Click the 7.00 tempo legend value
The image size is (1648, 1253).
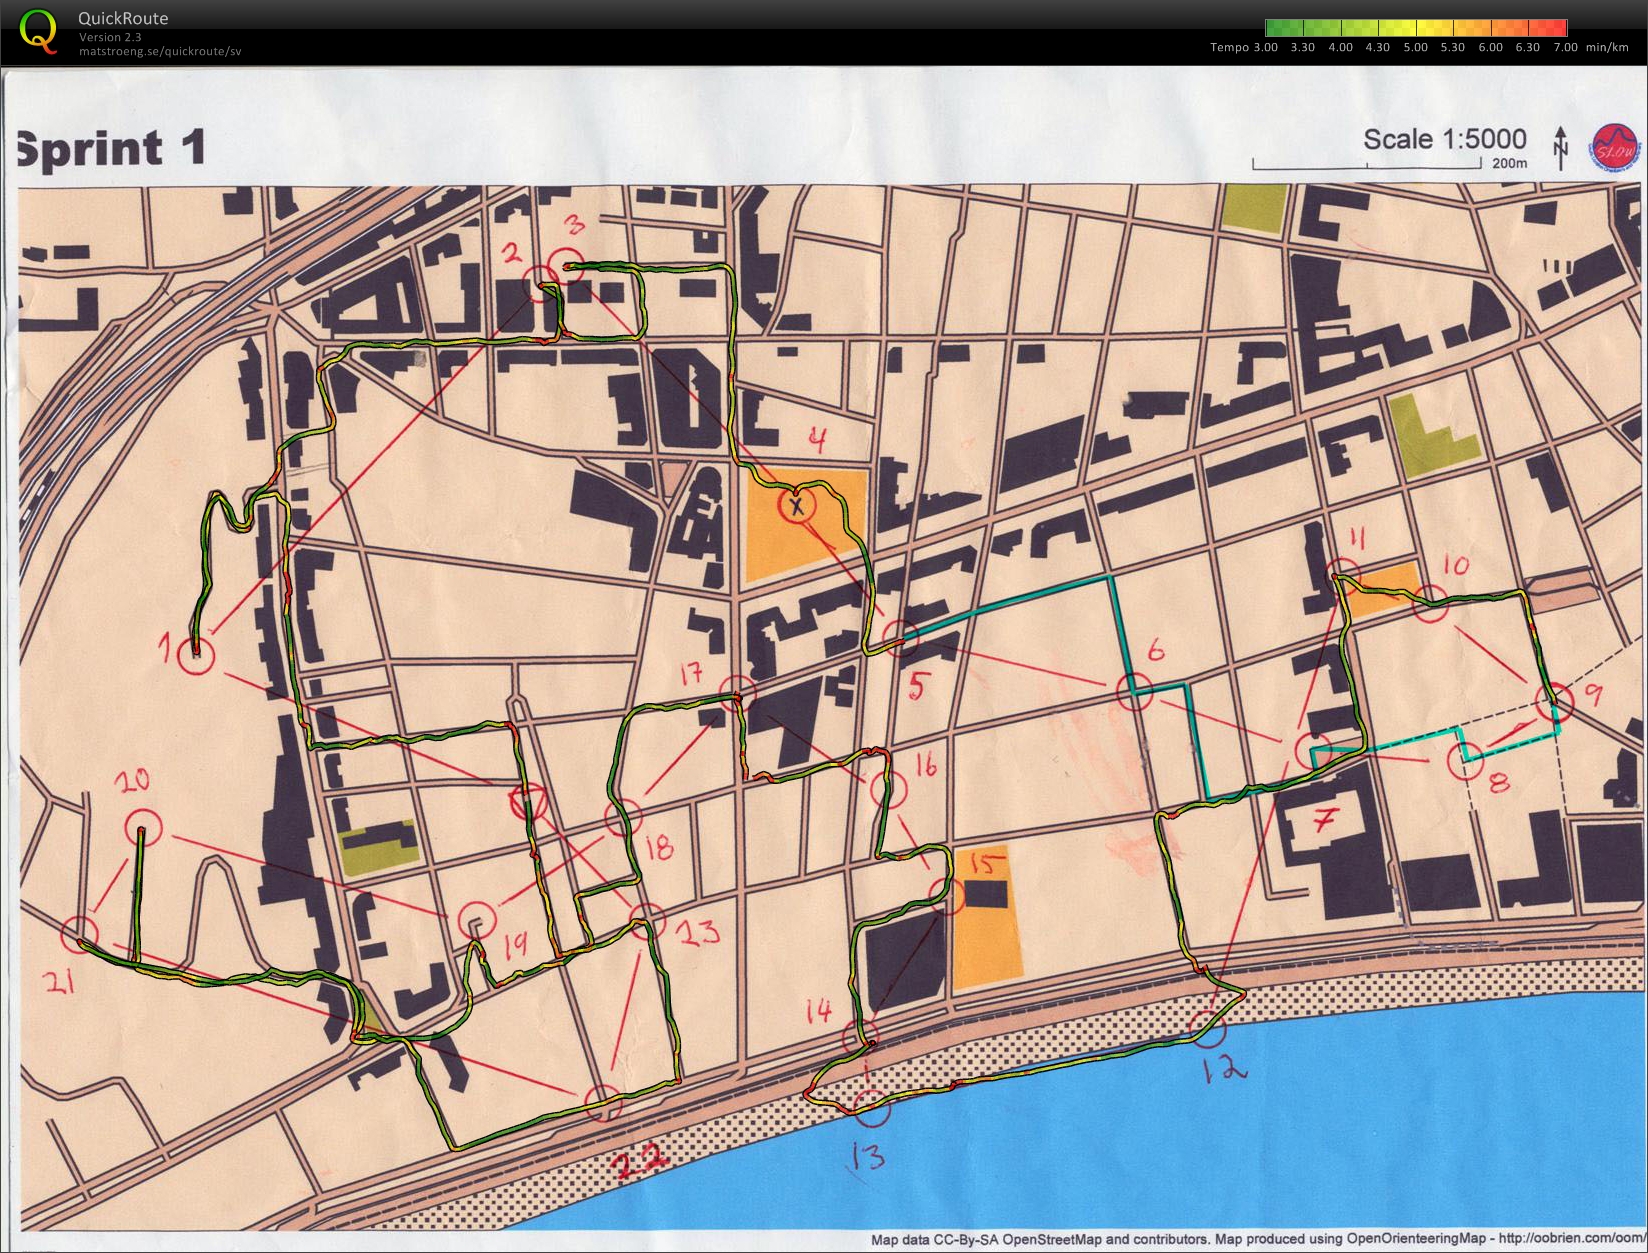[x=1565, y=47]
